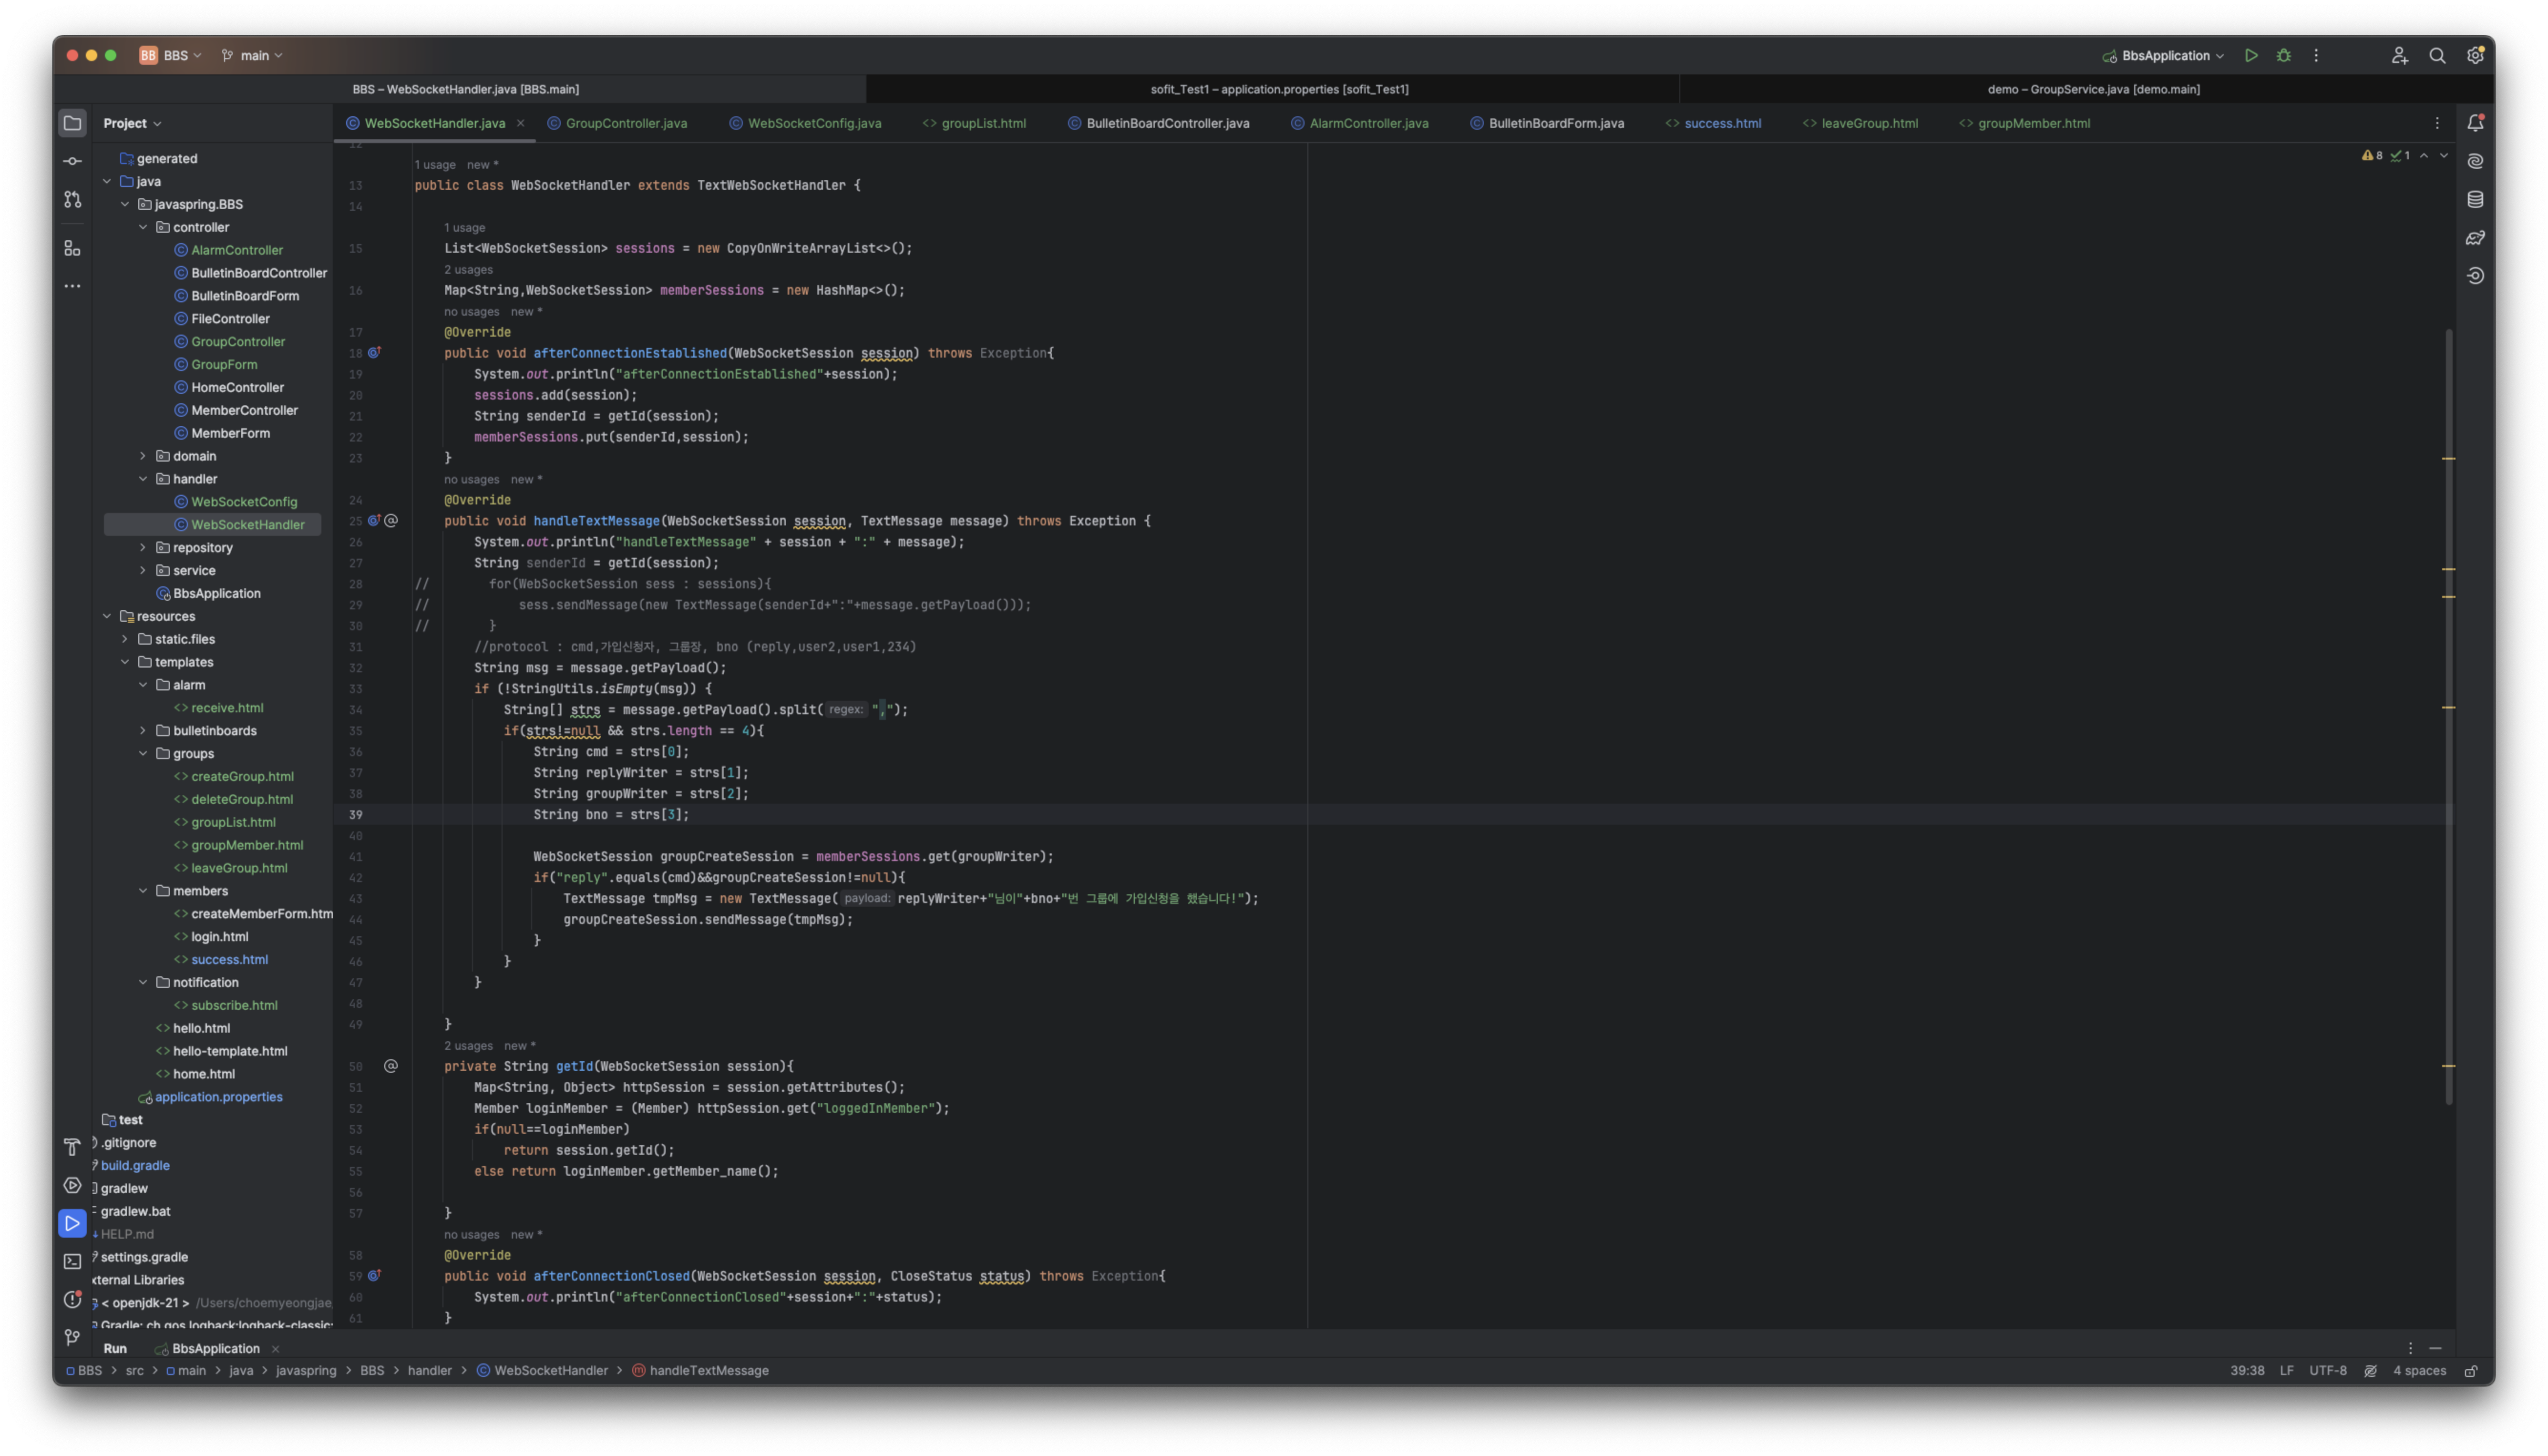Screen dimensions: 2548x1456
Task: Open the Git tool window
Action: click(72, 1337)
